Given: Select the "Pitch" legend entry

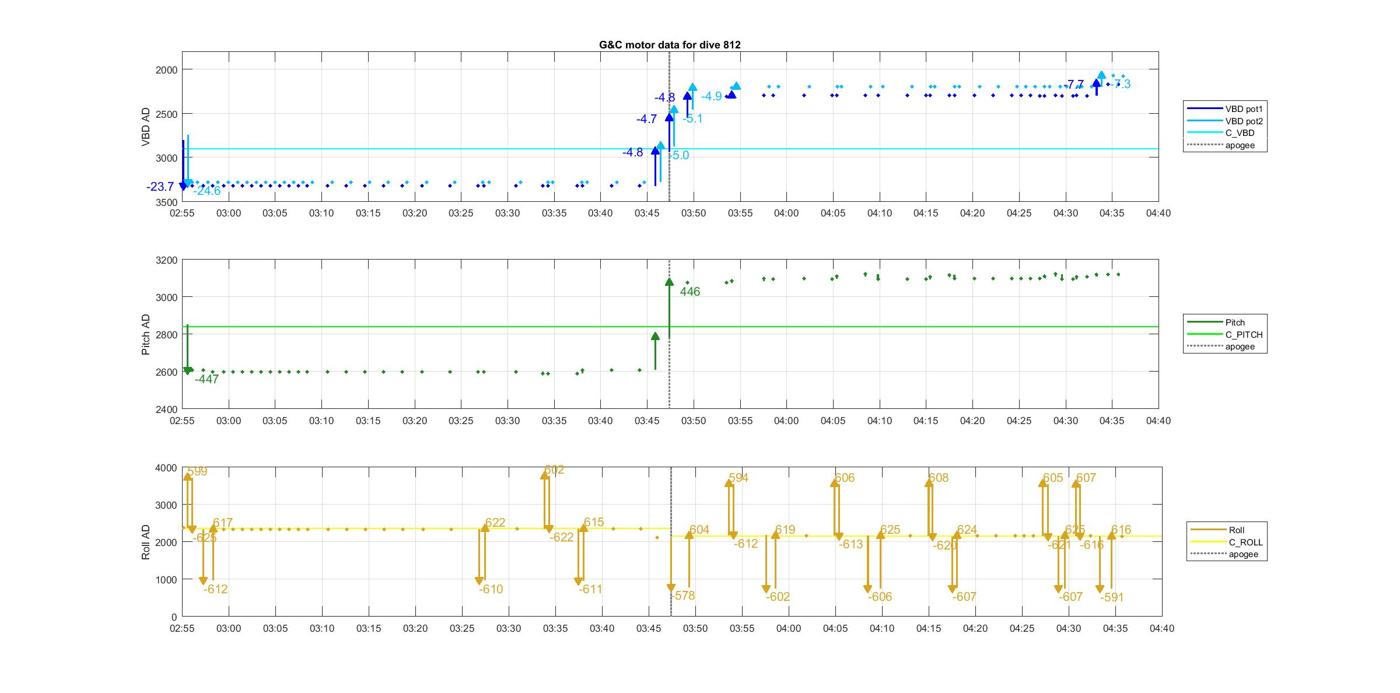Looking at the screenshot, I should pyautogui.click(x=1237, y=322).
